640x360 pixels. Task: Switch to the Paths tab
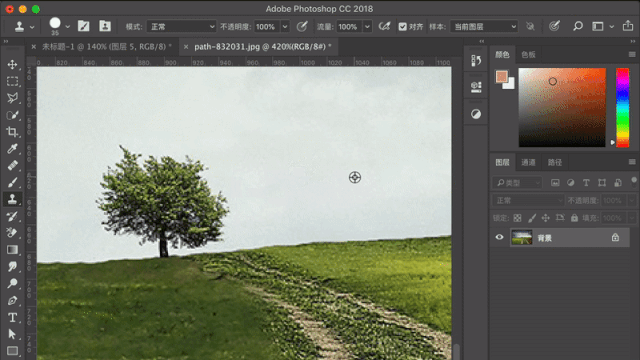(554, 162)
